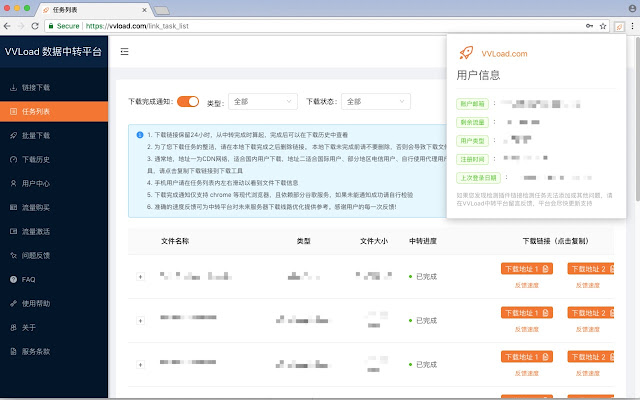Open 链接下载 in the sidebar
640x400 pixels.
pyautogui.click(x=54, y=87)
